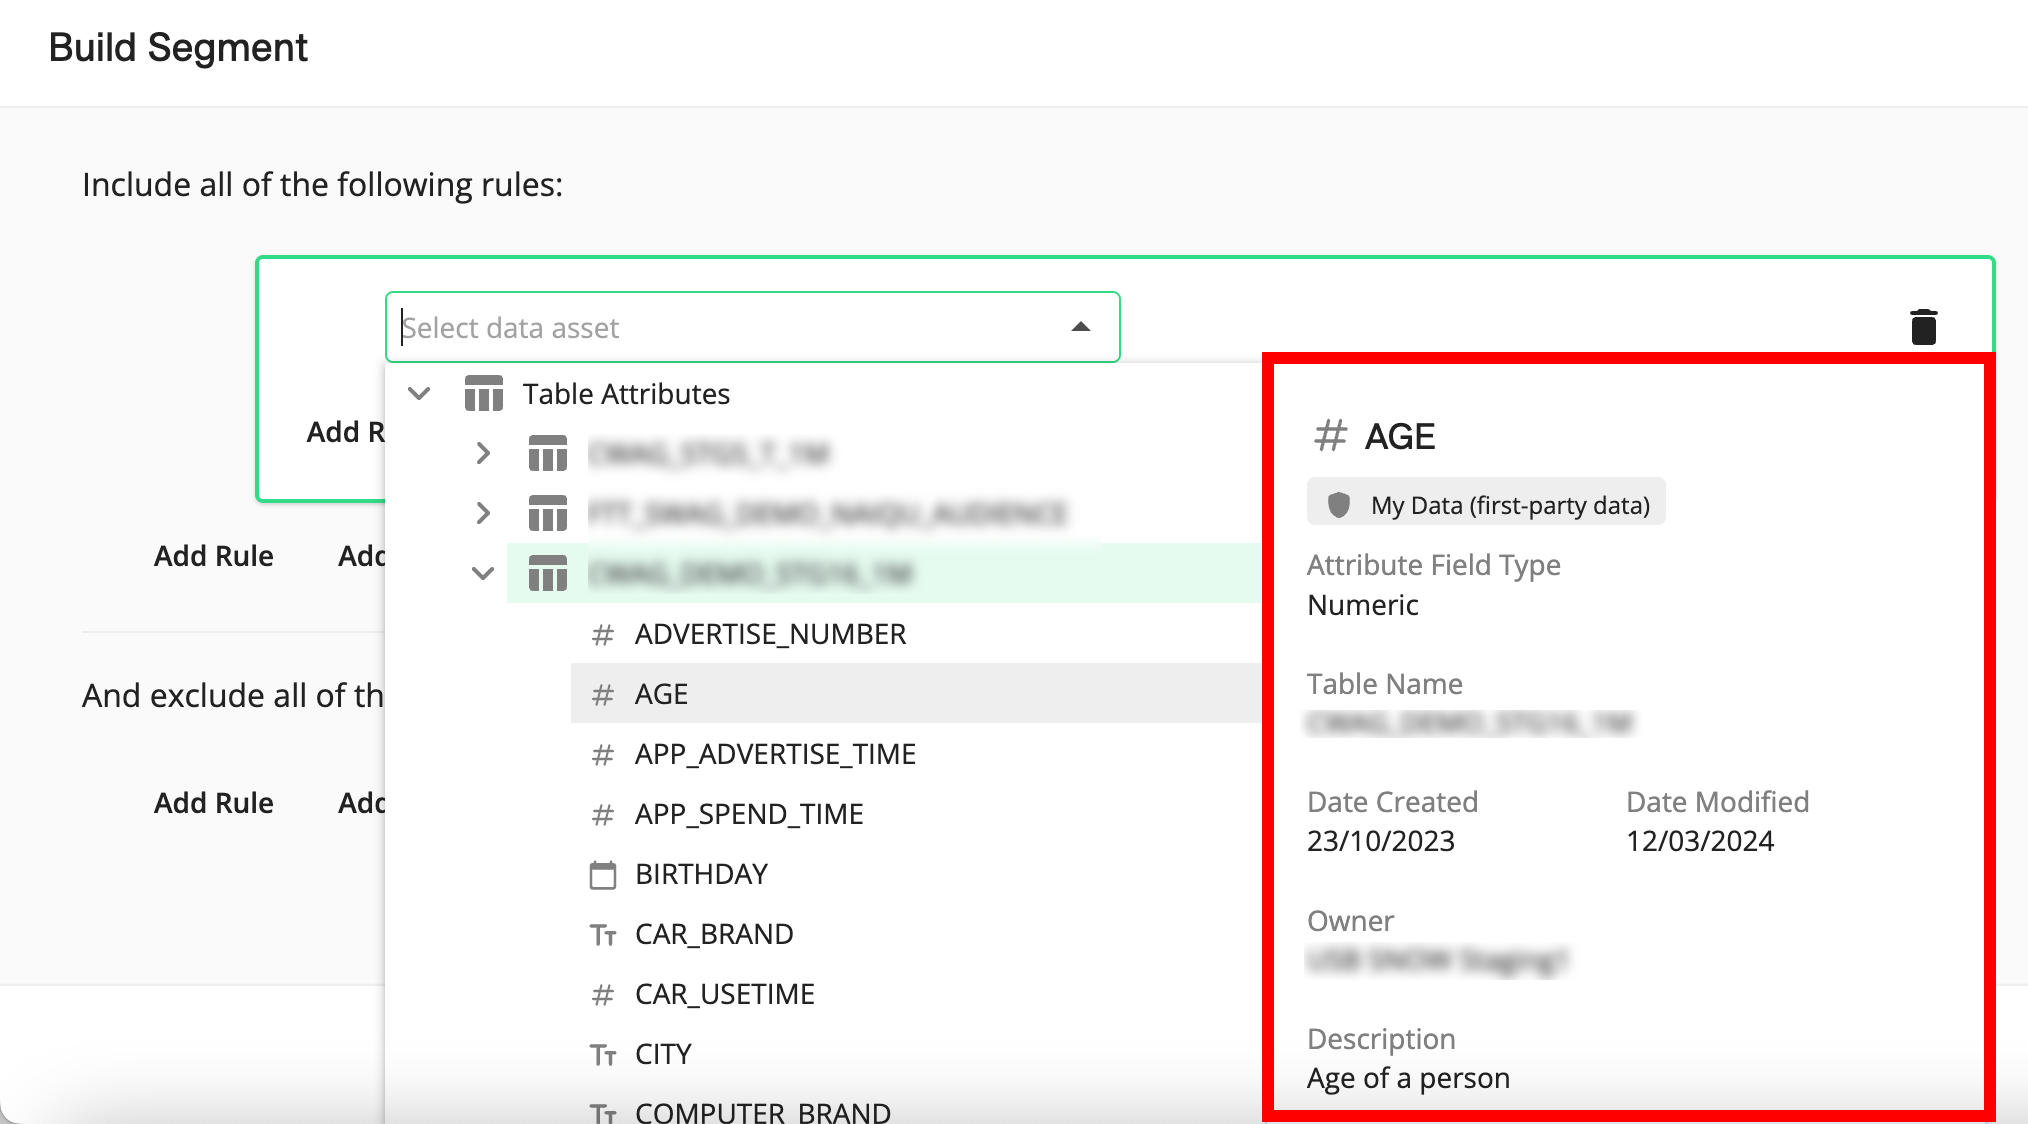Image resolution: width=2028 pixels, height=1124 pixels.
Task: Delete the rule with the trash icon
Action: [x=1923, y=327]
